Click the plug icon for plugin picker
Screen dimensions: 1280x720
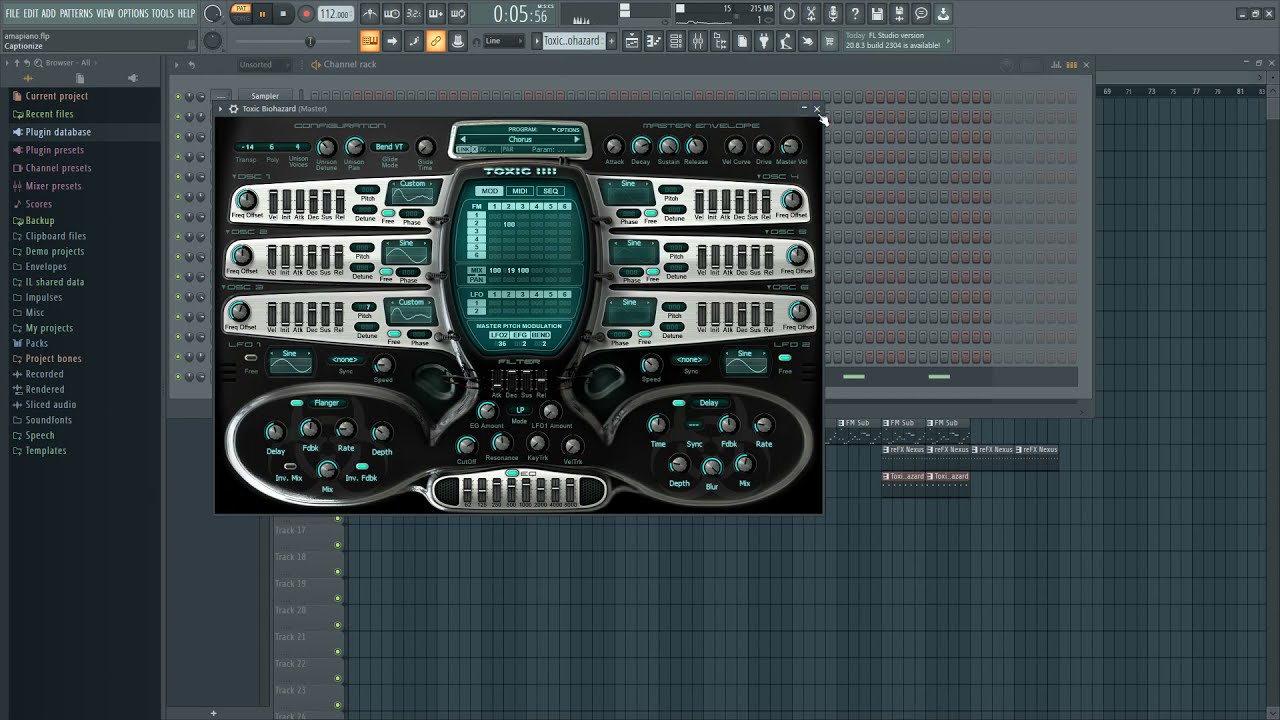click(764, 41)
